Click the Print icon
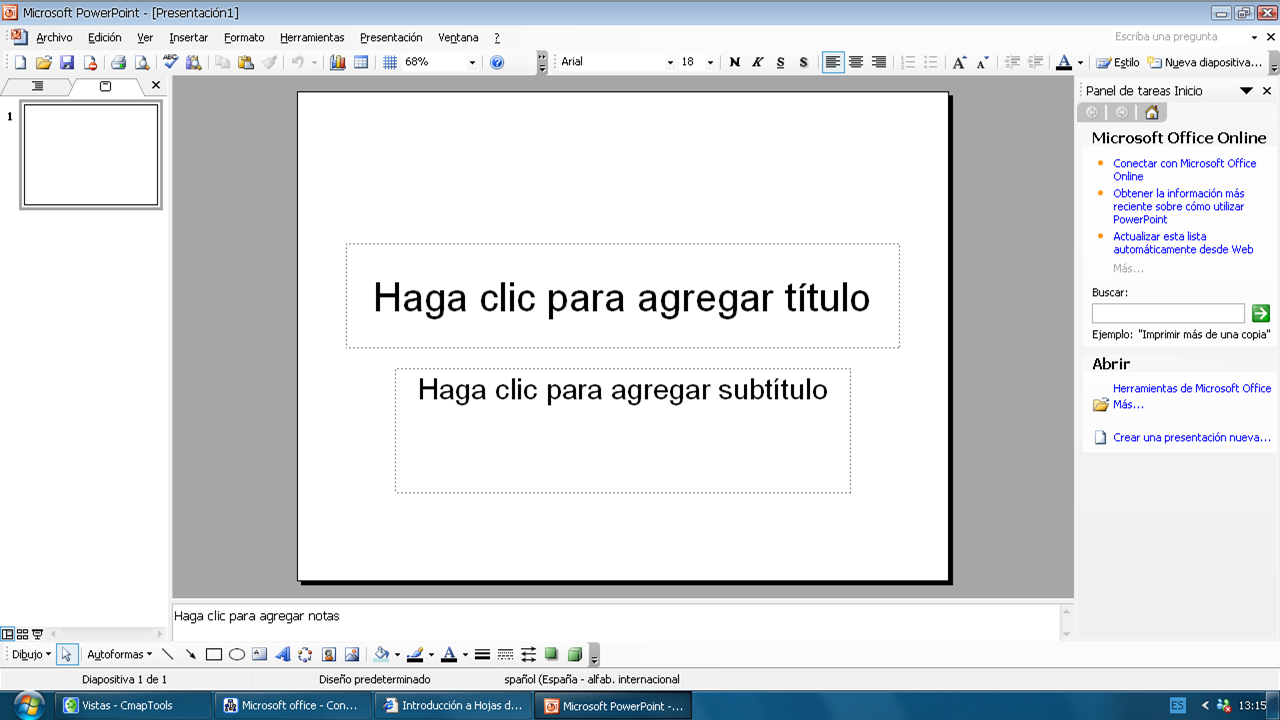This screenshot has width=1280, height=720. click(x=118, y=62)
